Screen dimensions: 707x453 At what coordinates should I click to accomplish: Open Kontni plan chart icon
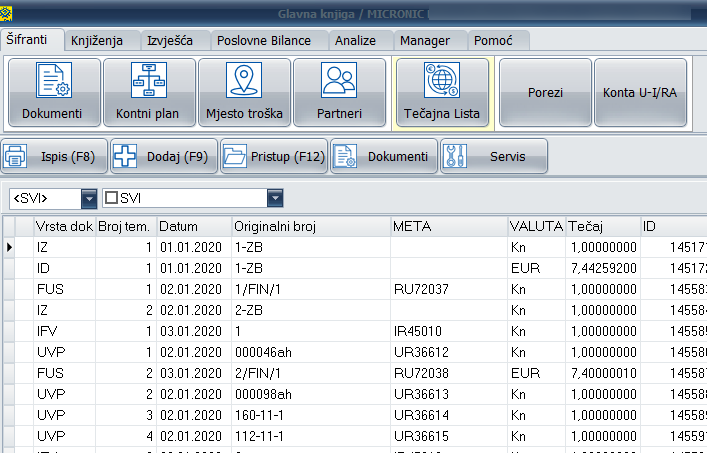point(148,81)
